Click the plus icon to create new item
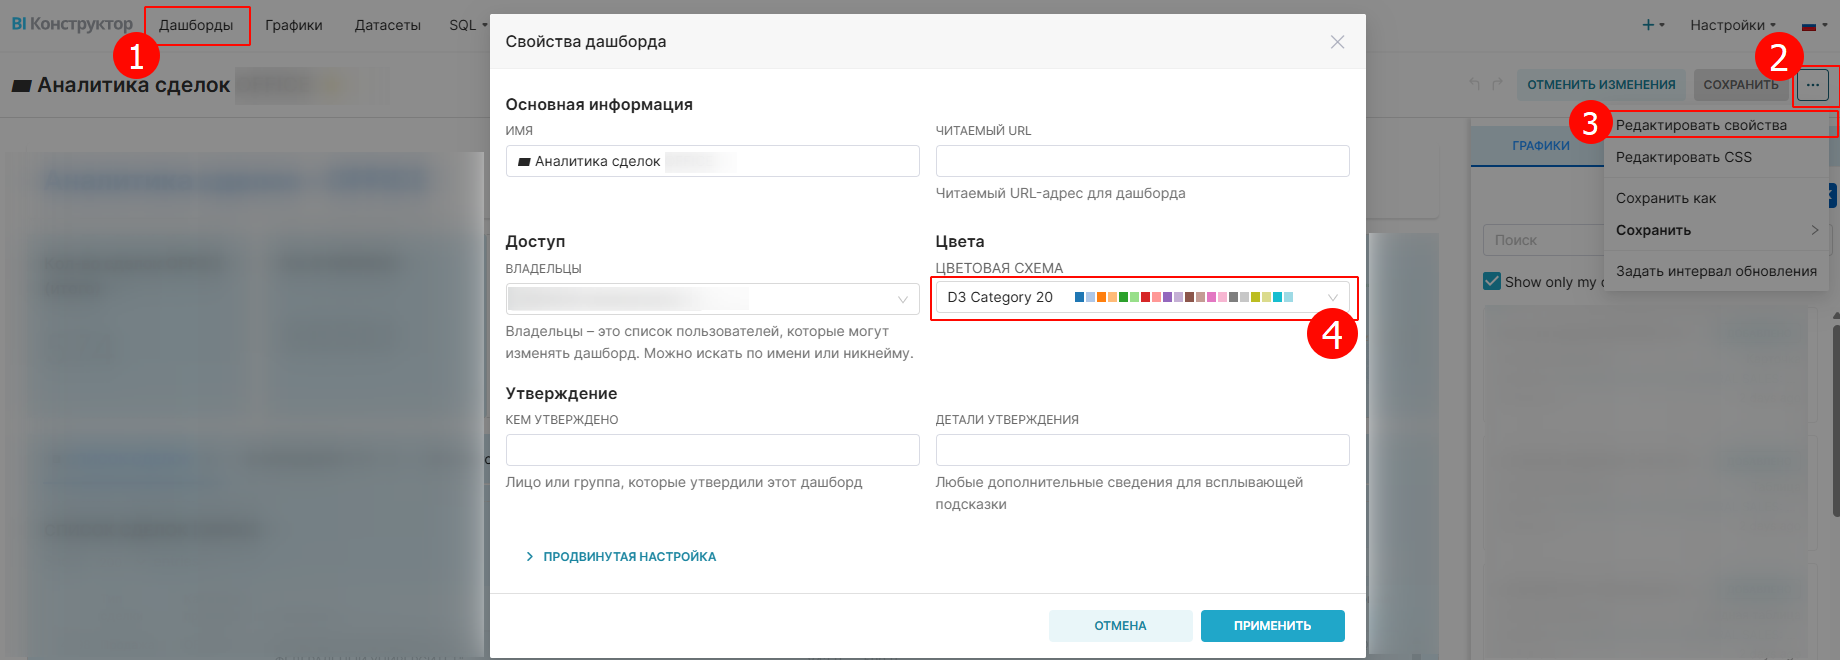The image size is (1840, 660). click(x=1650, y=24)
